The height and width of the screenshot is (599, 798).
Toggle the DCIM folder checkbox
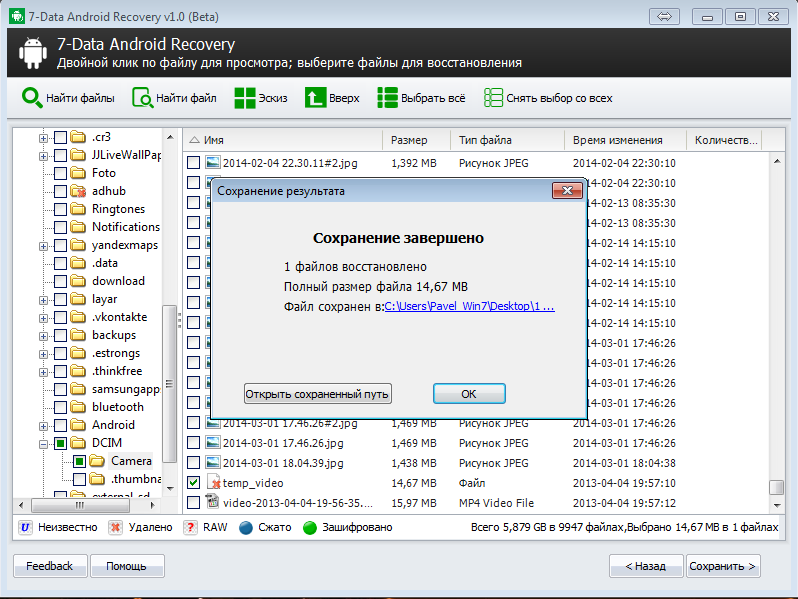click(61, 443)
